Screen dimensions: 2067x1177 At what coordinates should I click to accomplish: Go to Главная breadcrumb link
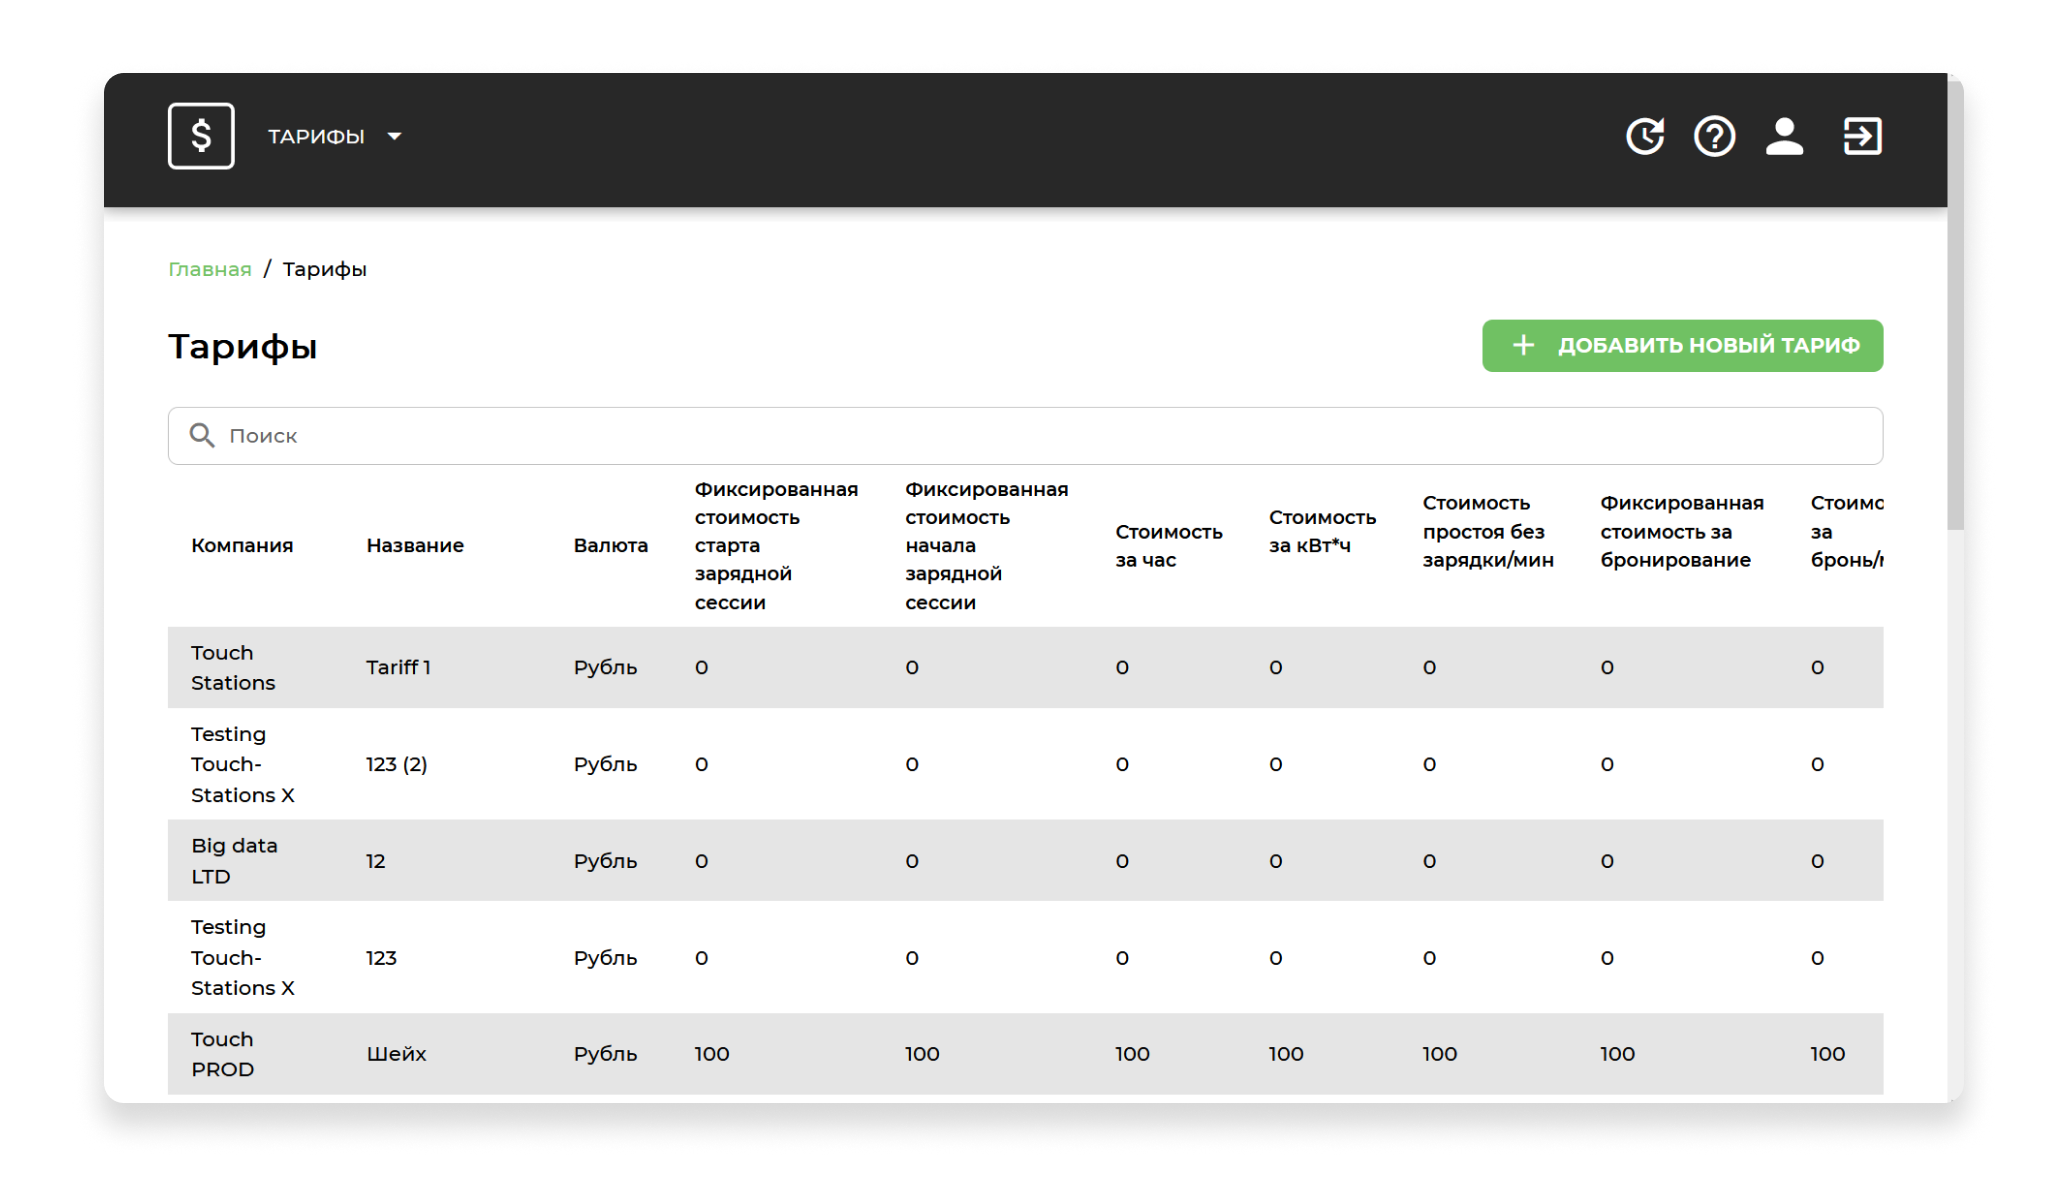pos(210,269)
